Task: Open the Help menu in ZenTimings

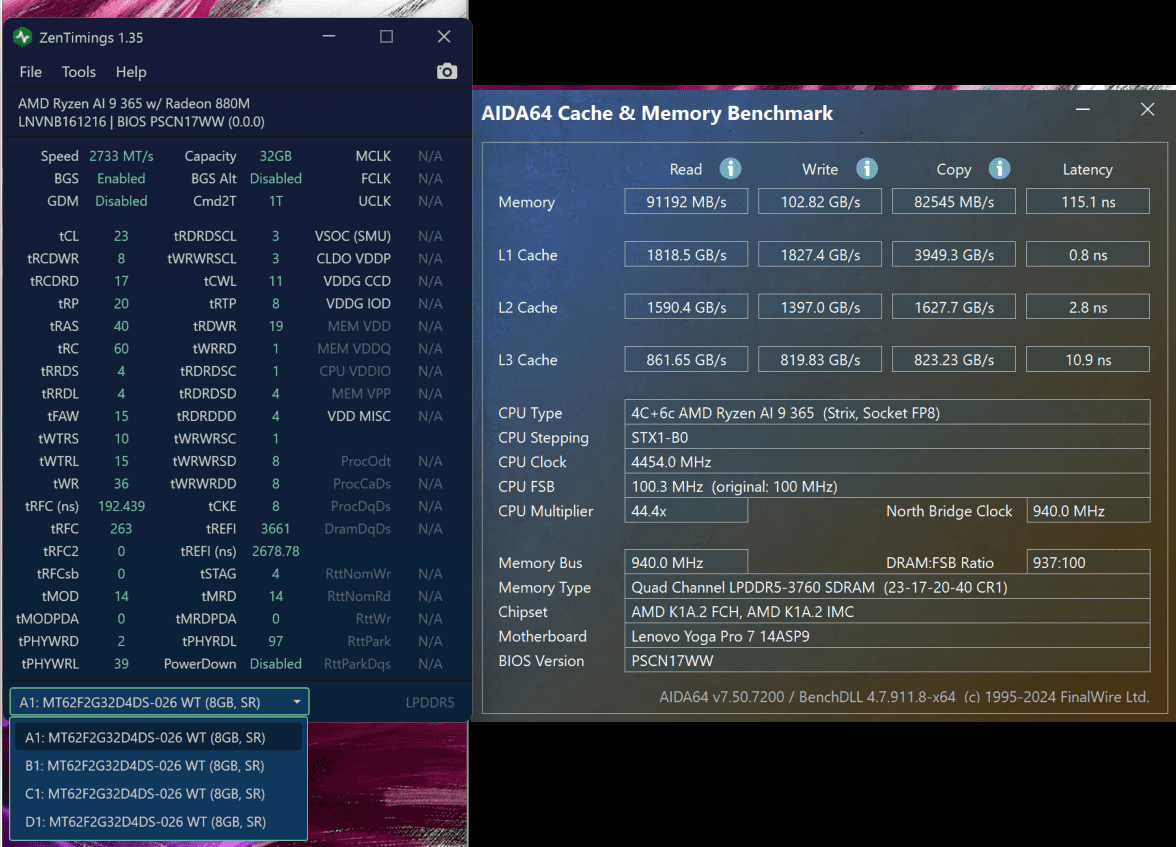Action: click(130, 72)
